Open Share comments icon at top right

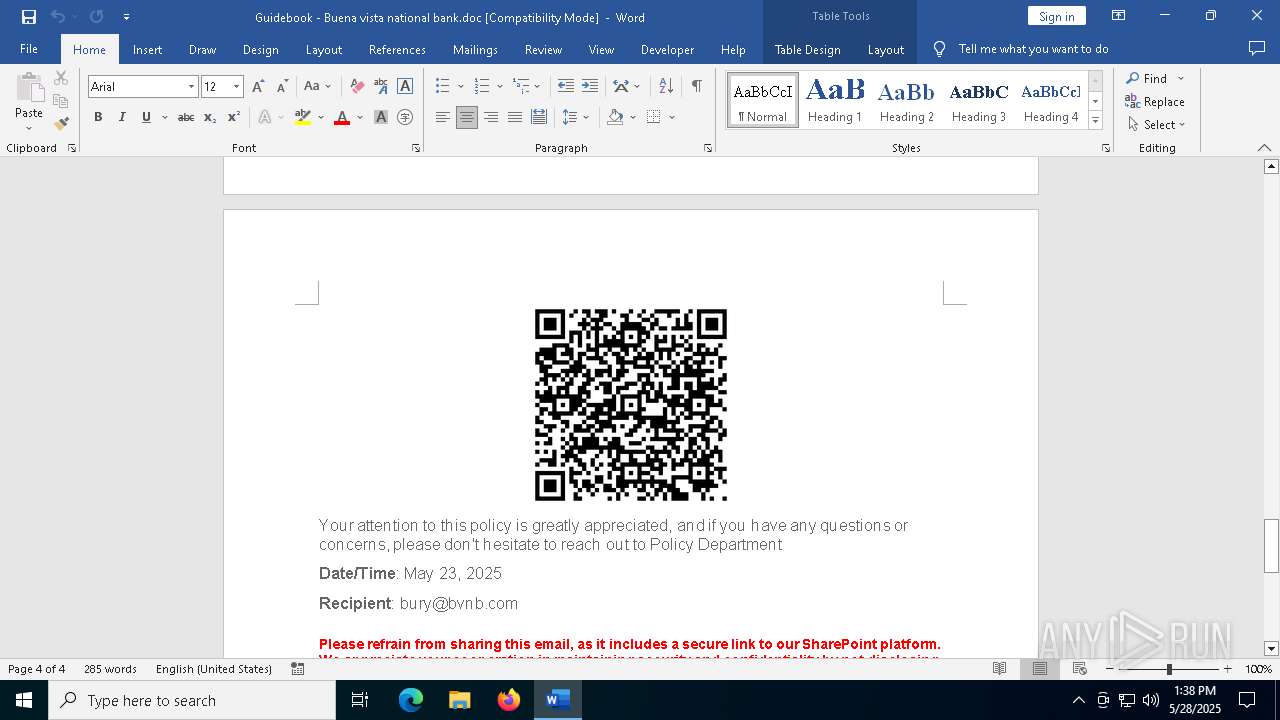(x=1257, y=48)
